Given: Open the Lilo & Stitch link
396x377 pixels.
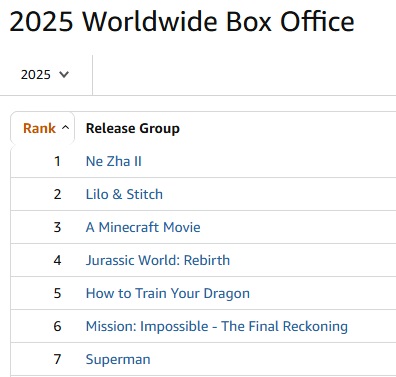Looking at the screenshot, I should pyautogui.click(x=124, y=194).
